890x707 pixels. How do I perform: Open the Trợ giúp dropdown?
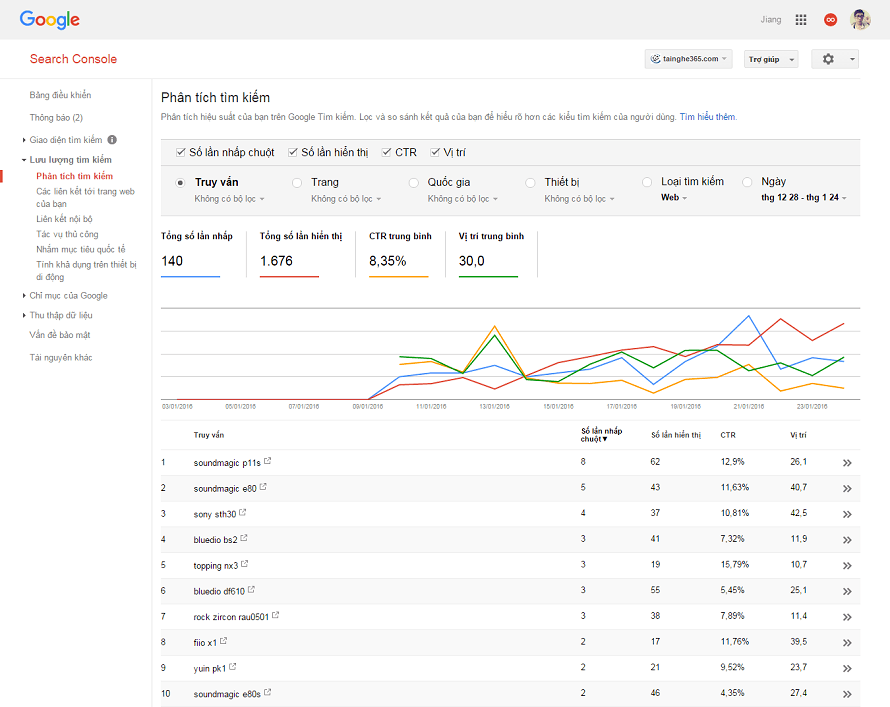(771, 59)
